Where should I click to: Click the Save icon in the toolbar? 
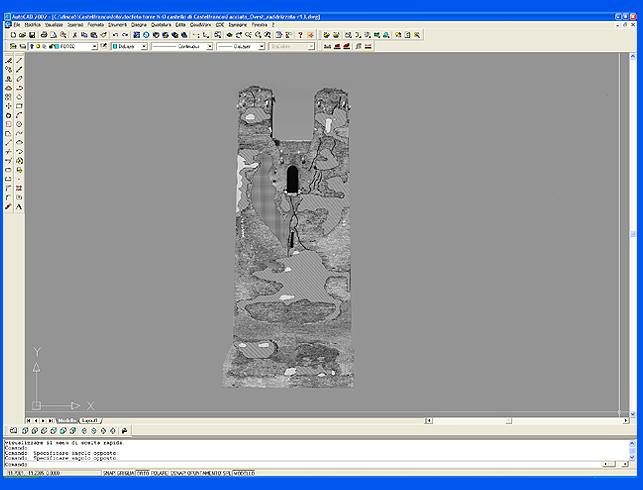coord(31,35)
